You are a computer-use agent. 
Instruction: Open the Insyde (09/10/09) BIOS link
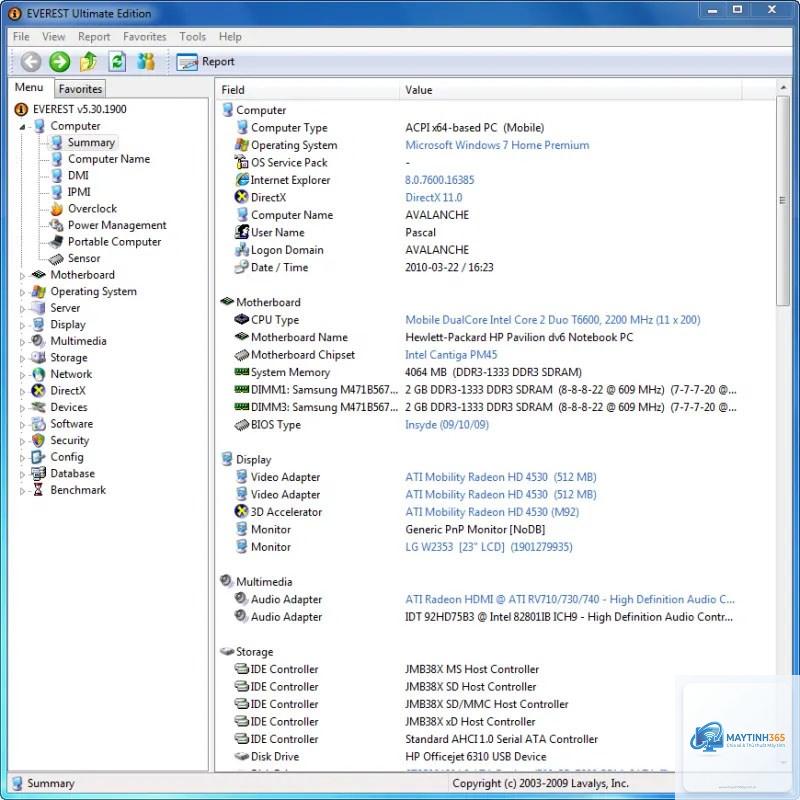tap(447, 424)
